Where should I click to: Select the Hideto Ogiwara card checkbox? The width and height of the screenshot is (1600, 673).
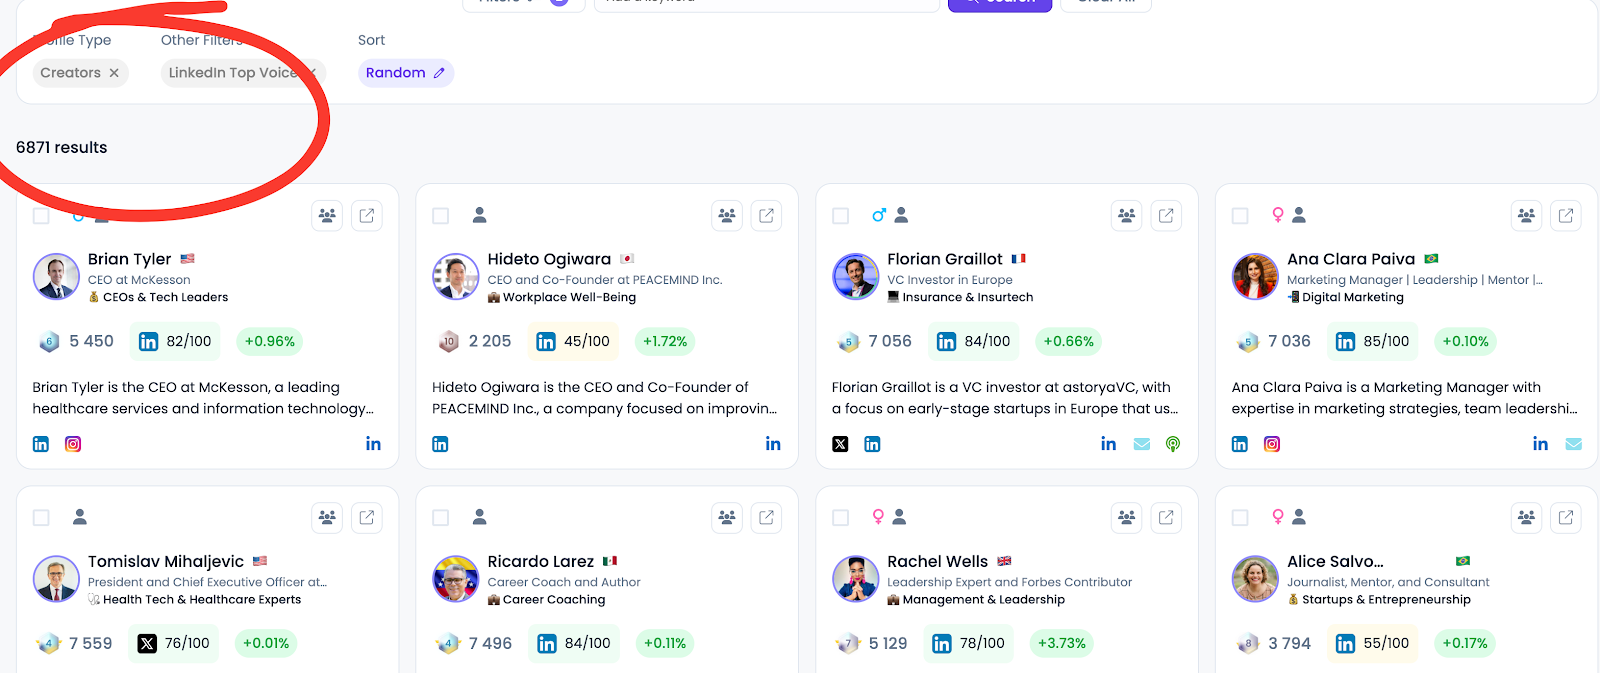tap(441, 216)
